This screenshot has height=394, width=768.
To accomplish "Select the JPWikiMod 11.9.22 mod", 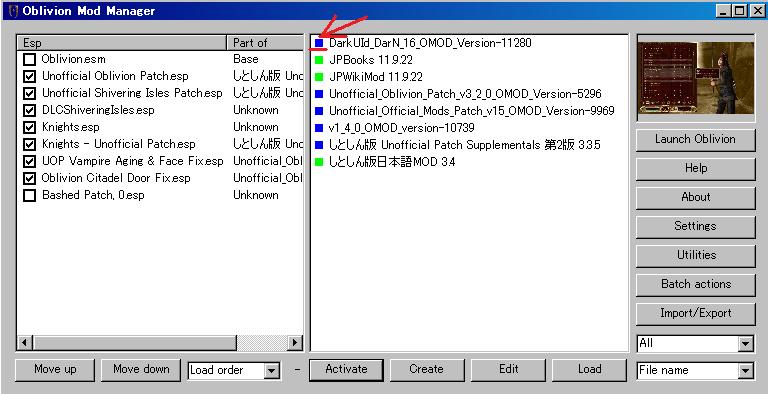I will tap(376, 77).
